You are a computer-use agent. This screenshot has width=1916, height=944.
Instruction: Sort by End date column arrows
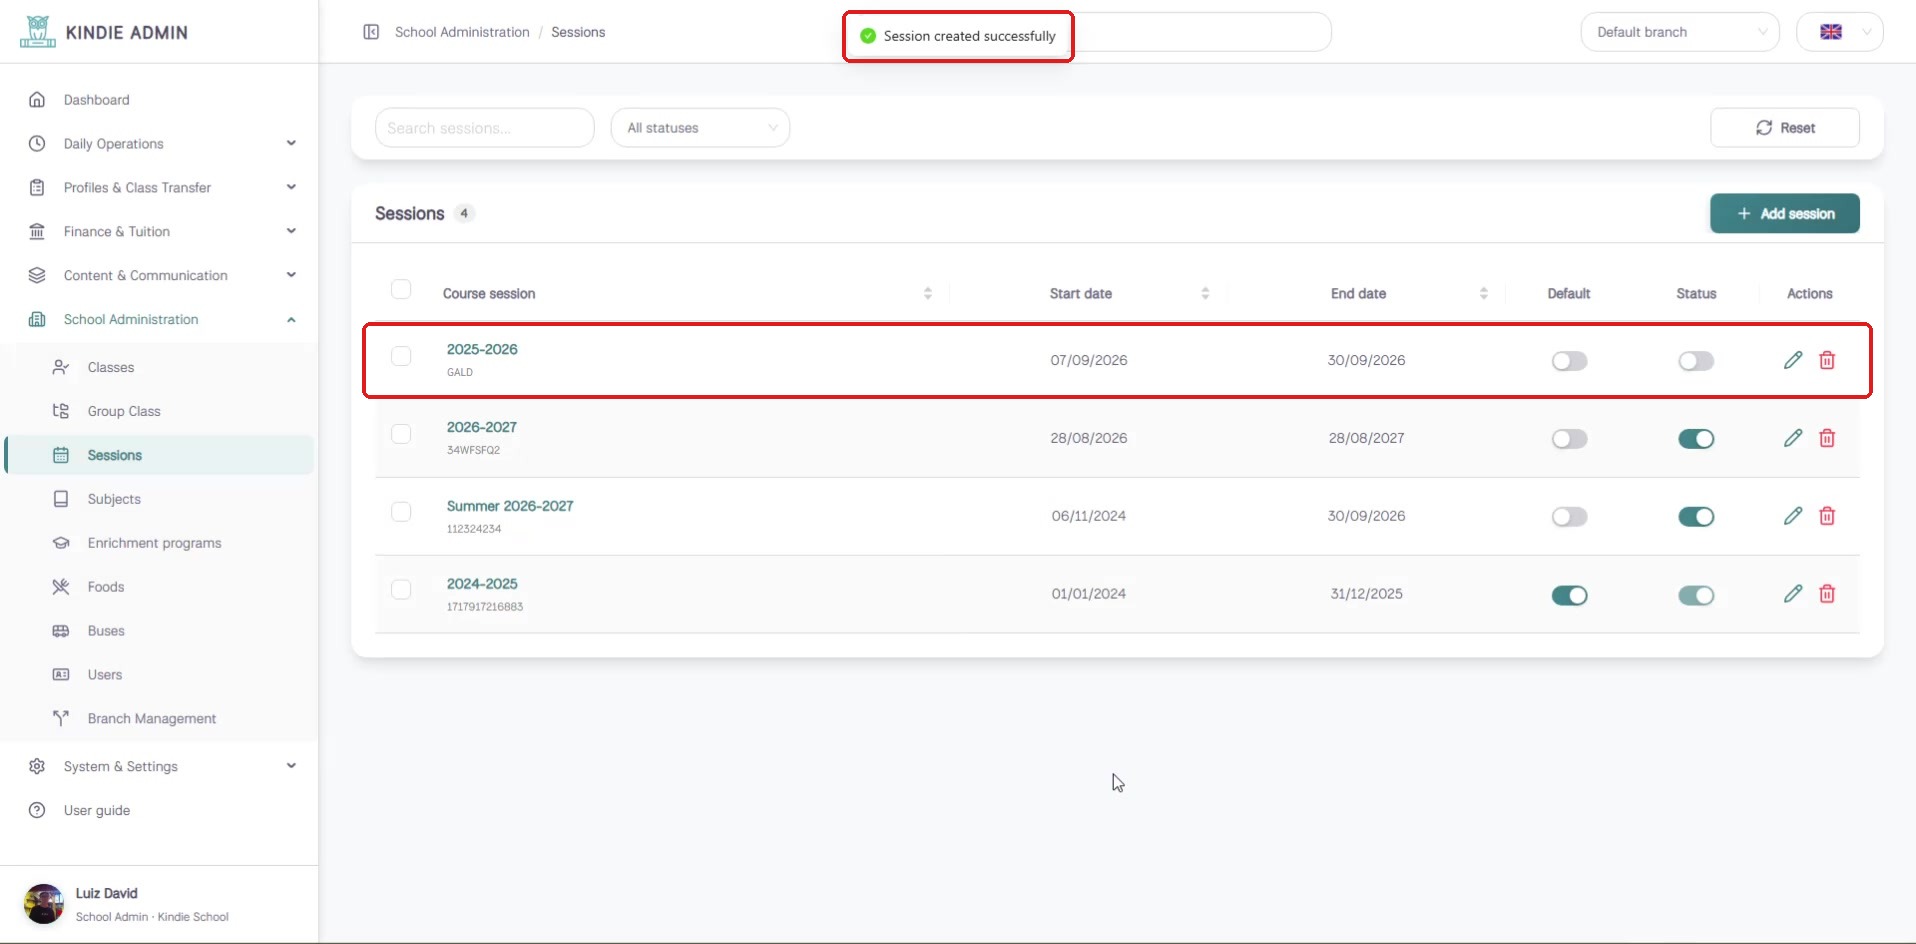(x=1483, y=293)
